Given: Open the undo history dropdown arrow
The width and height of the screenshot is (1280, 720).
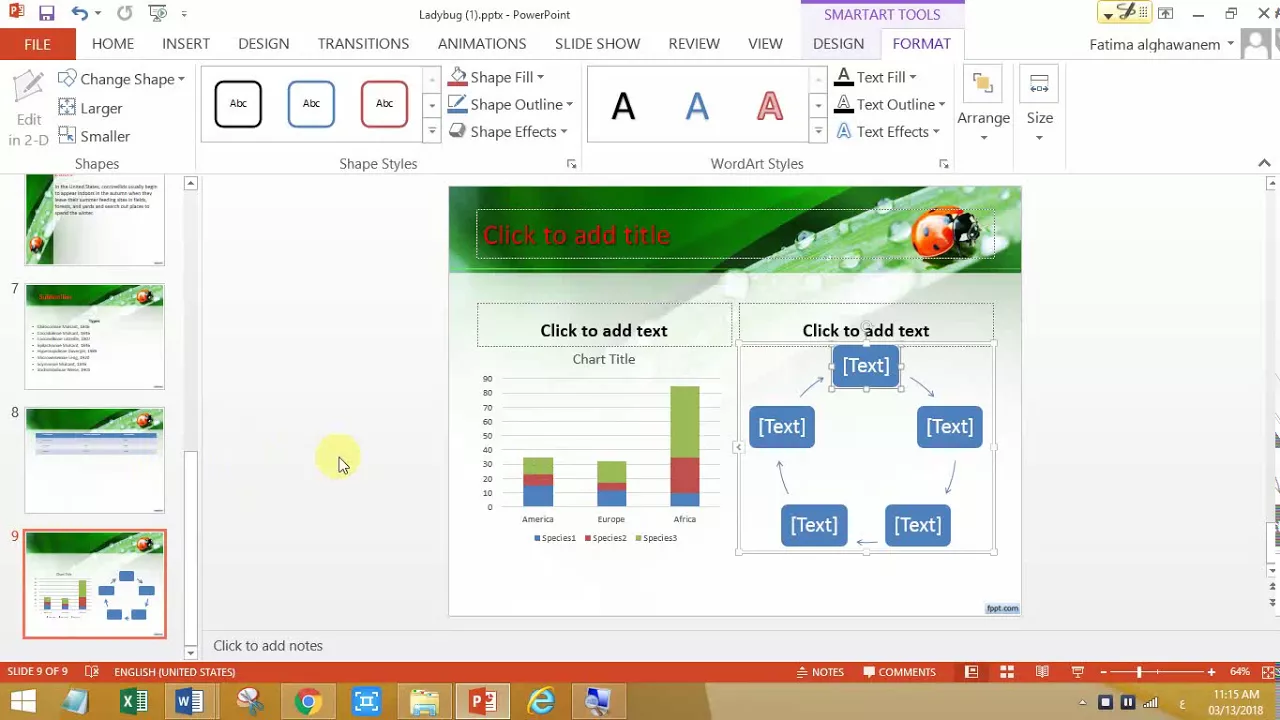Looking at the screenshot, I should click(98, 14).
